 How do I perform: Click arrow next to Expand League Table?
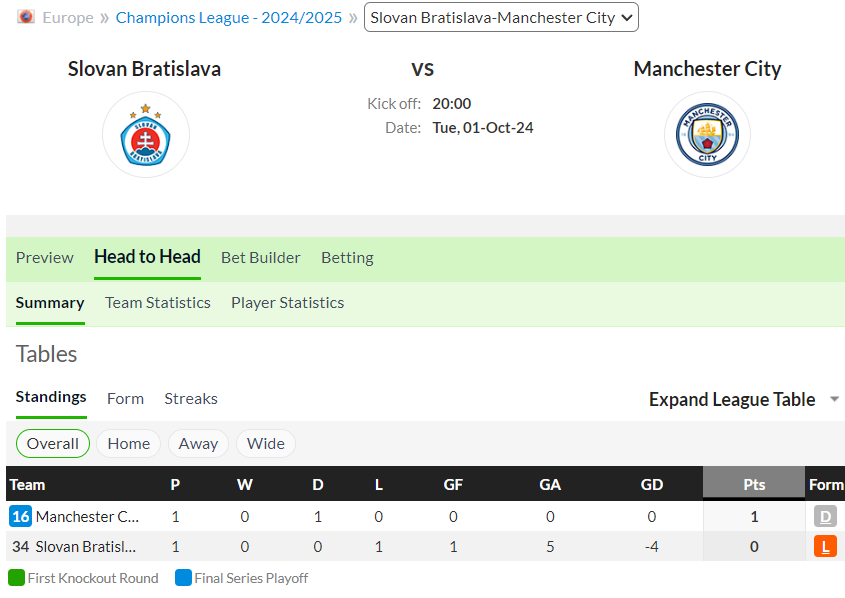coord(834,399)
